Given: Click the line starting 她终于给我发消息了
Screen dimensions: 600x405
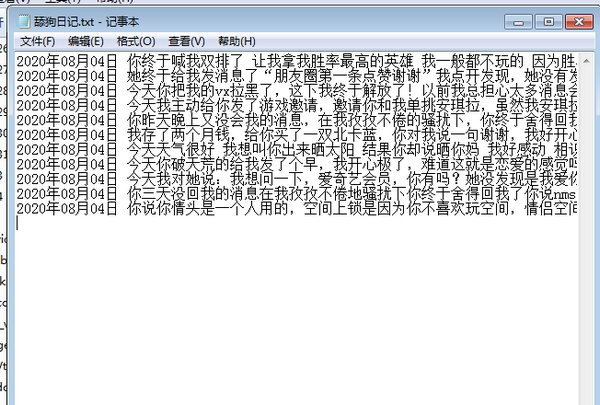Looking at the screenshot, I should pos(297,76).
